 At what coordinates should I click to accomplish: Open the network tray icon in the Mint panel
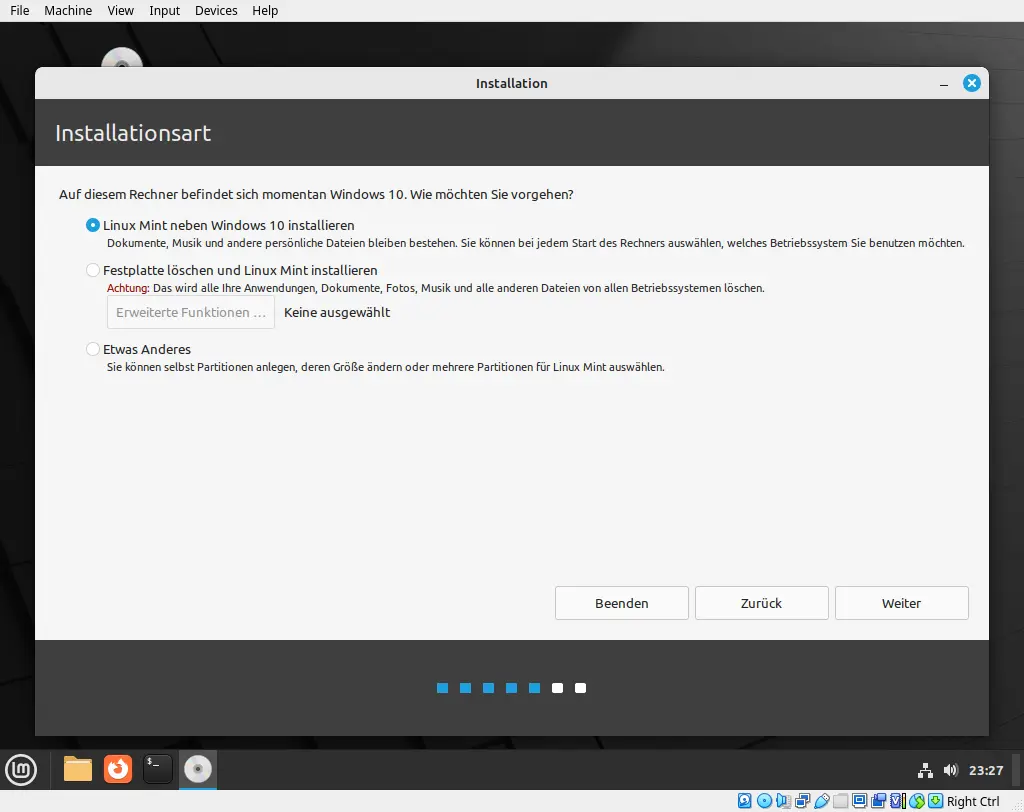point(925,770)
